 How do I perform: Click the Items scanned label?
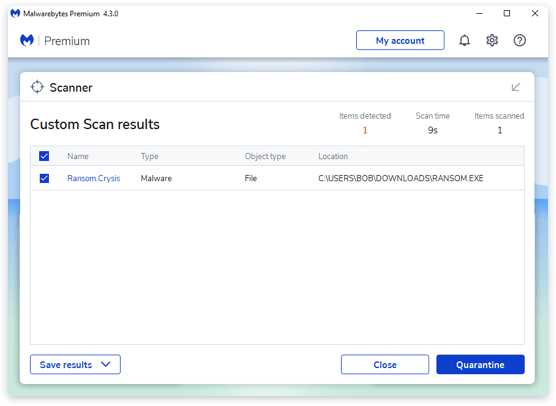pos(499,116)
